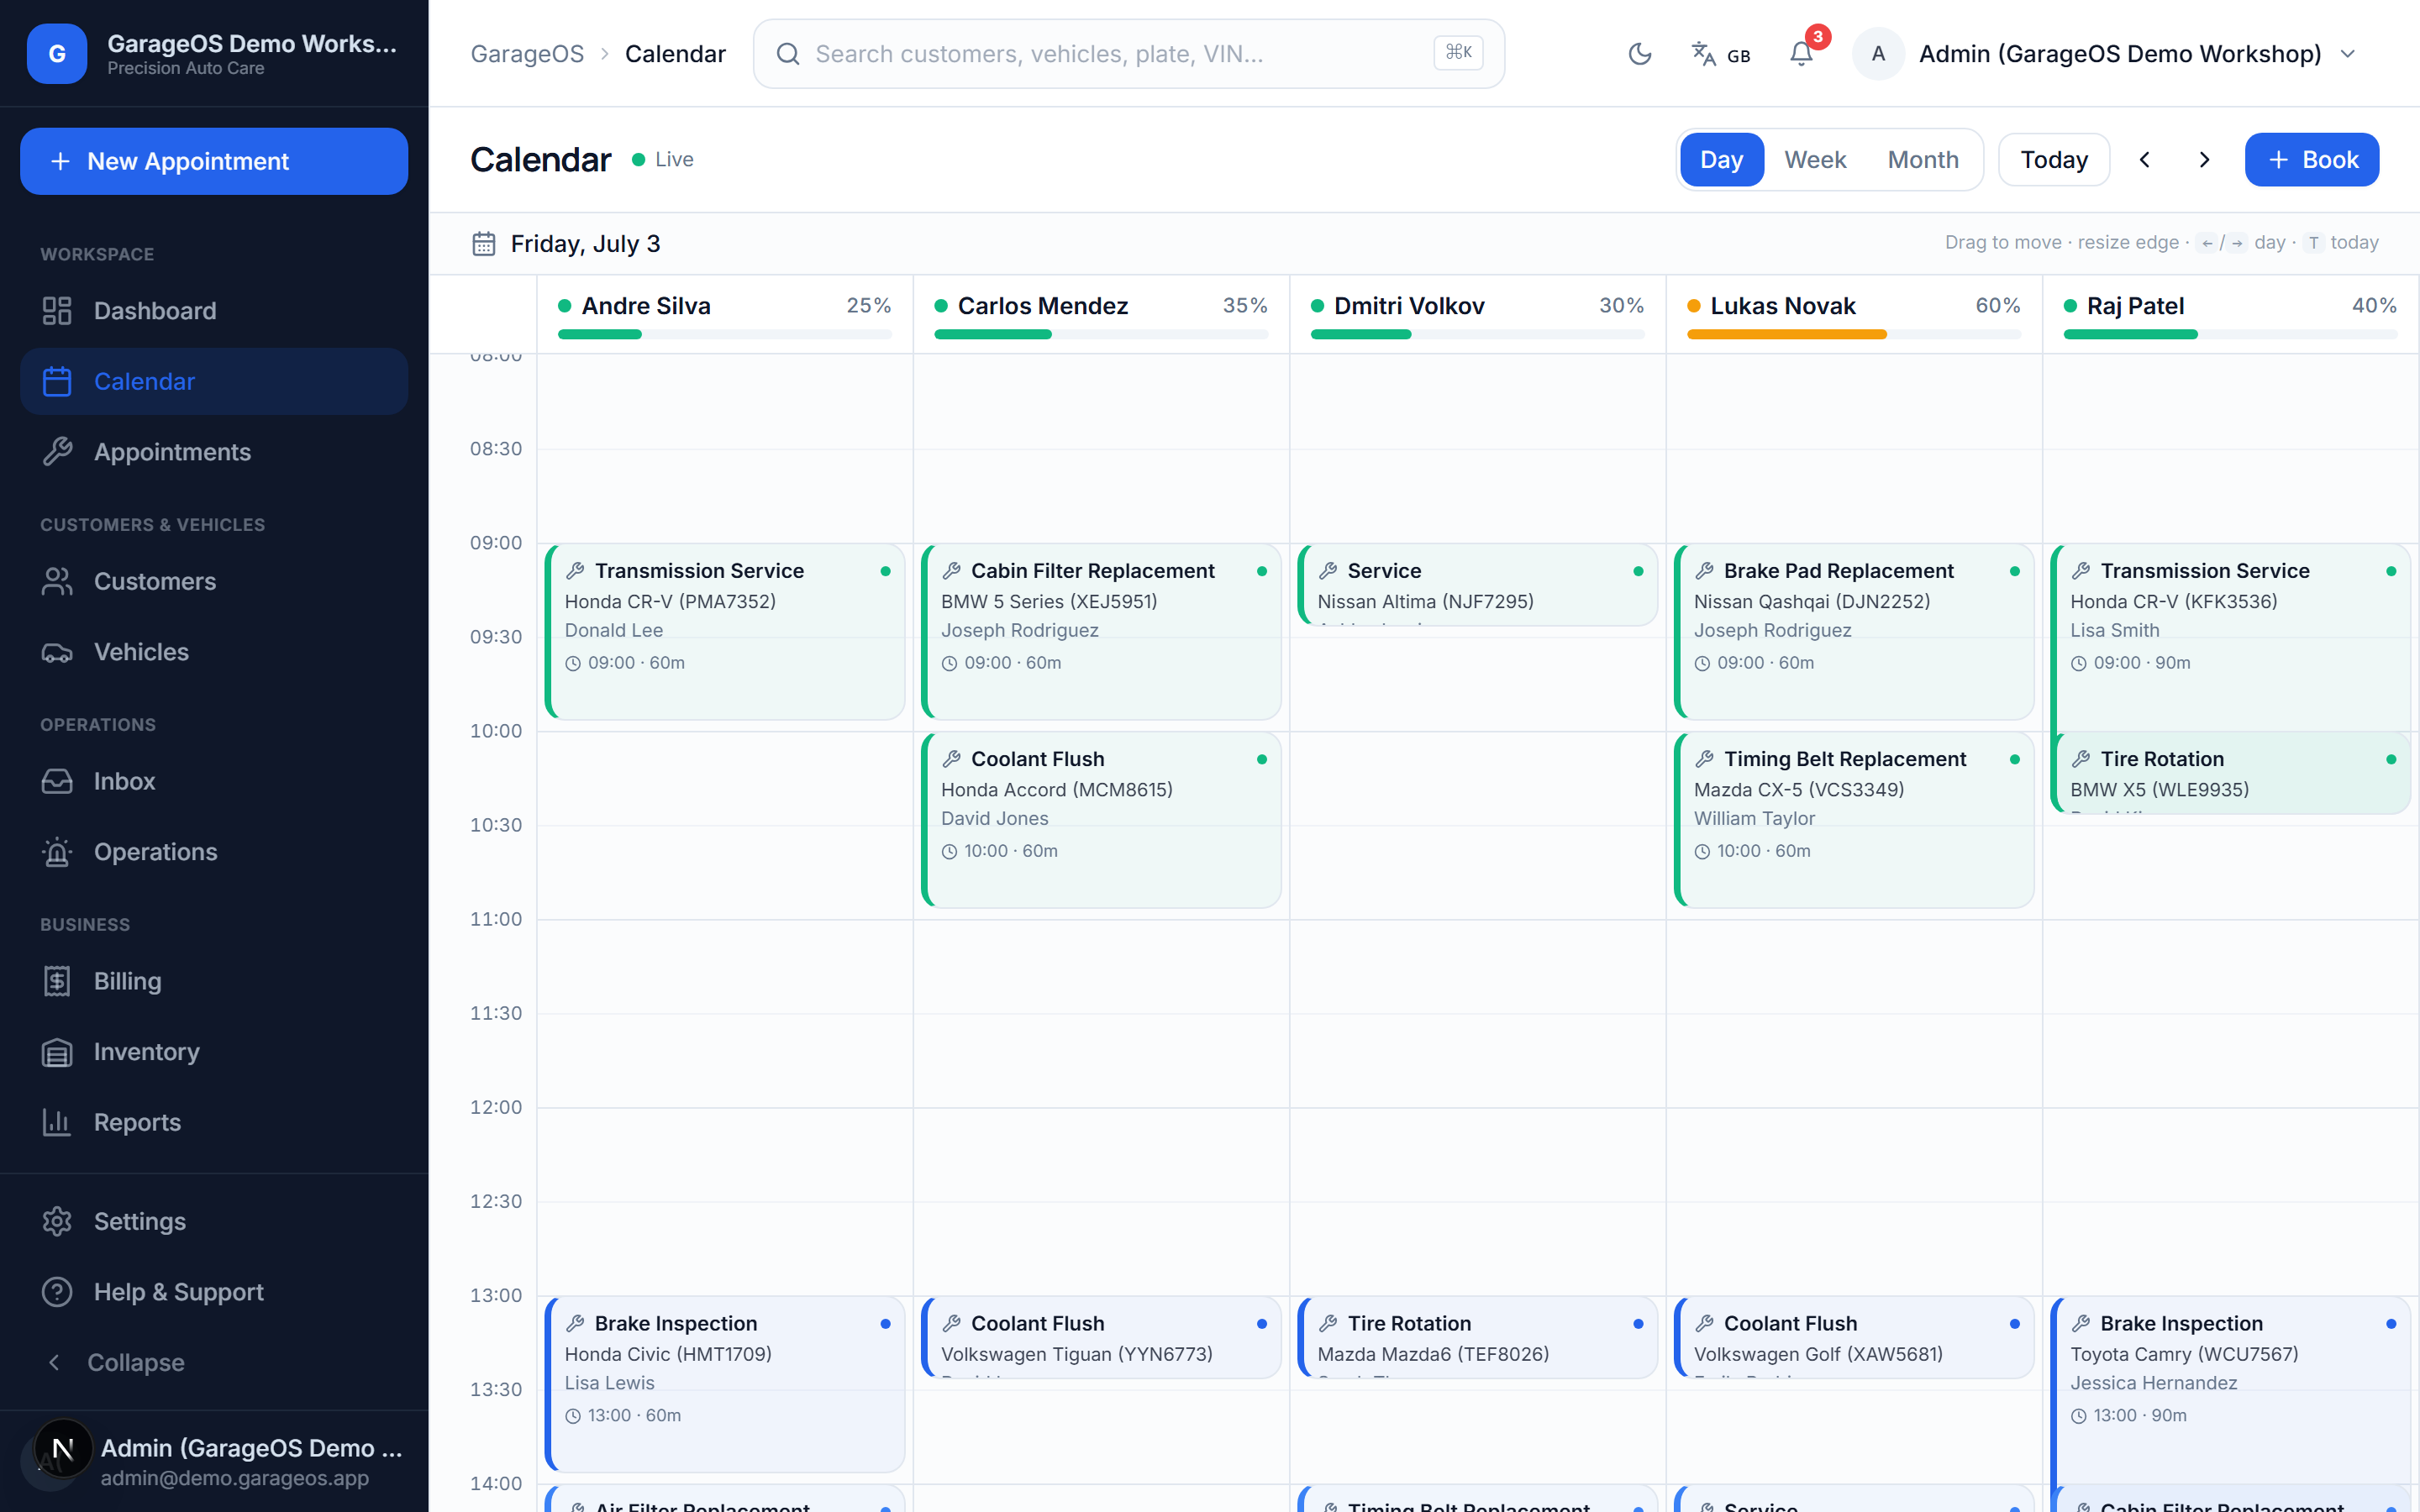The image size is (2420, 1512).
Task: Click the Book button
Action: (2312, 160)
